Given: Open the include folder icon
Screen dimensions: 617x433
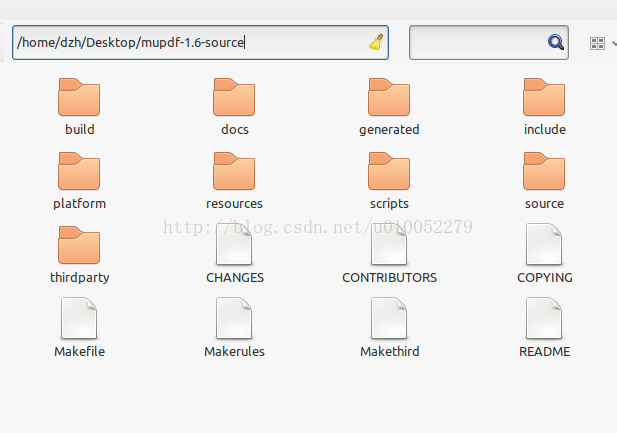Looking at the screenshot, I should tap(544, 97).
